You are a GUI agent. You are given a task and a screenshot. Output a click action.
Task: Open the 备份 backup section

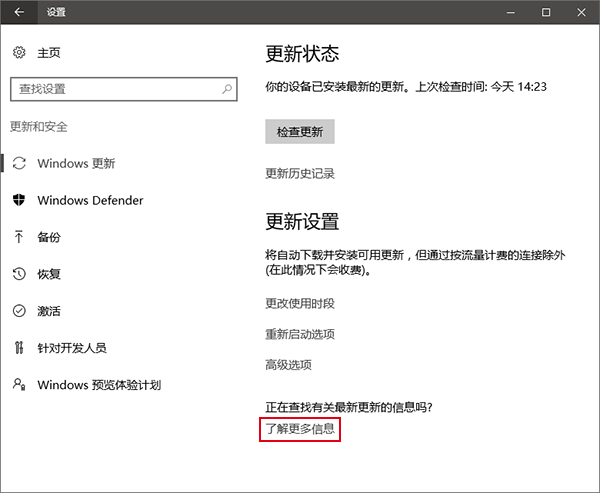[49, 237]
